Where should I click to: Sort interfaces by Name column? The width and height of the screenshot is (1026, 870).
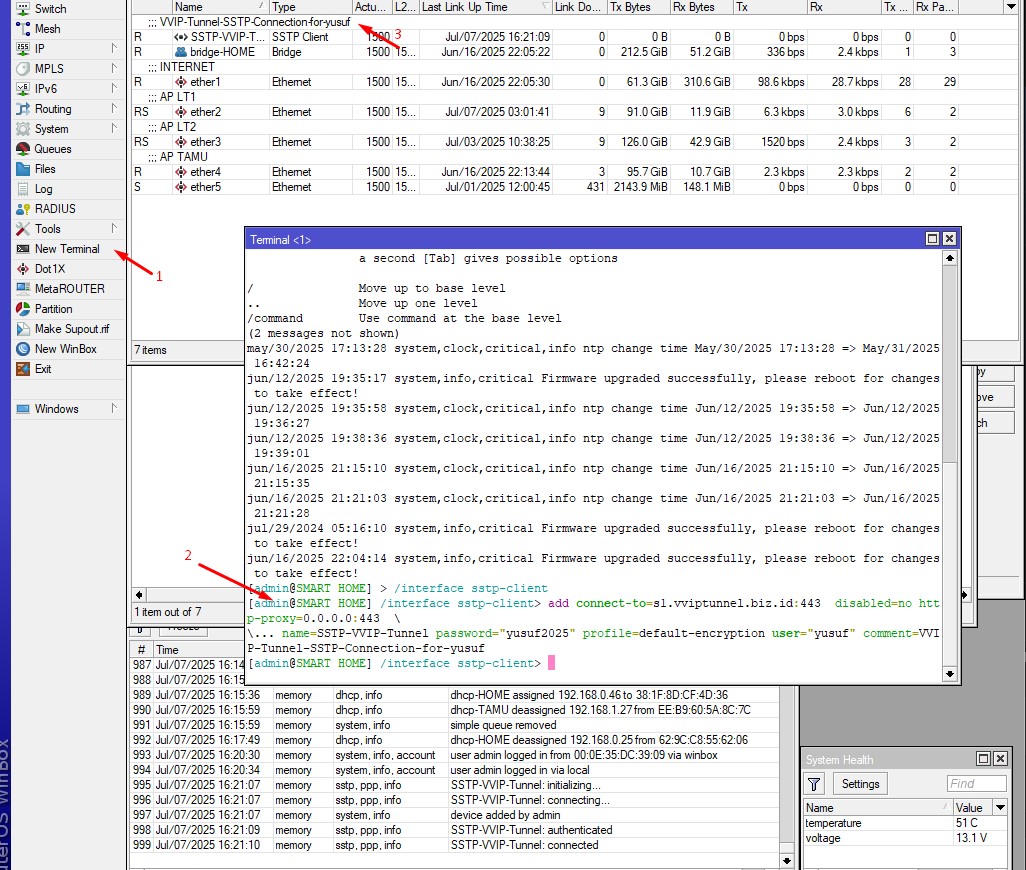click(x=220, y=7)
